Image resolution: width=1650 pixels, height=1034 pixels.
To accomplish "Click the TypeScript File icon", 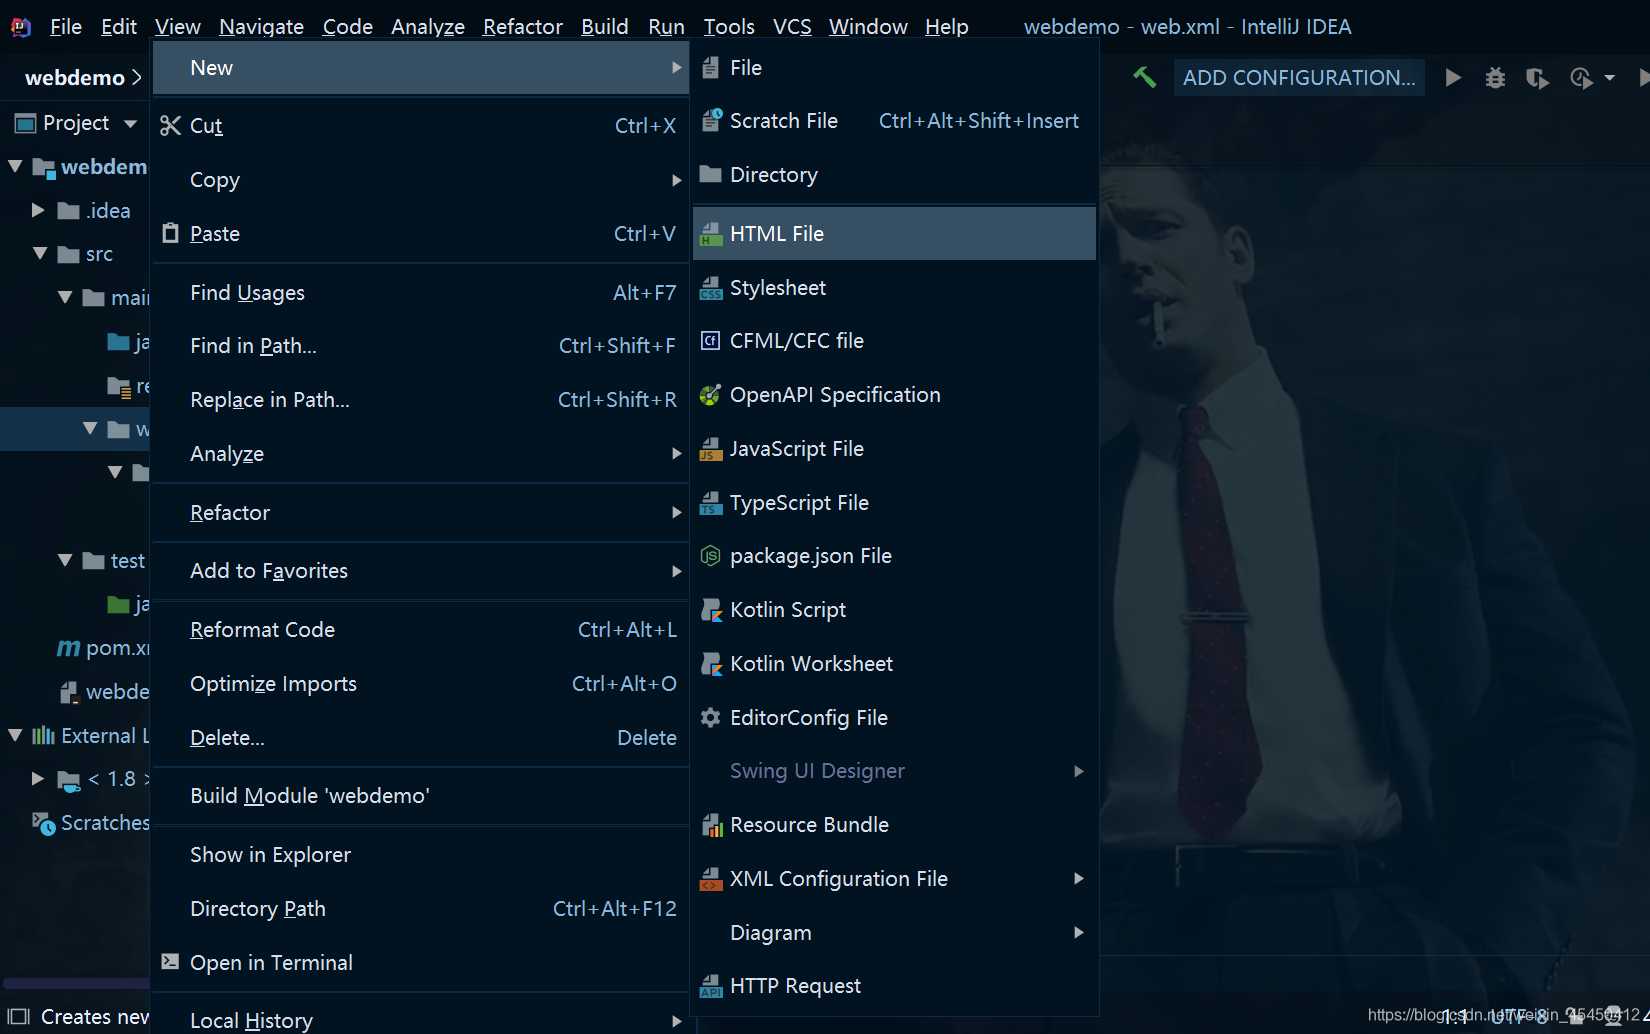I will tap(711, 502).
